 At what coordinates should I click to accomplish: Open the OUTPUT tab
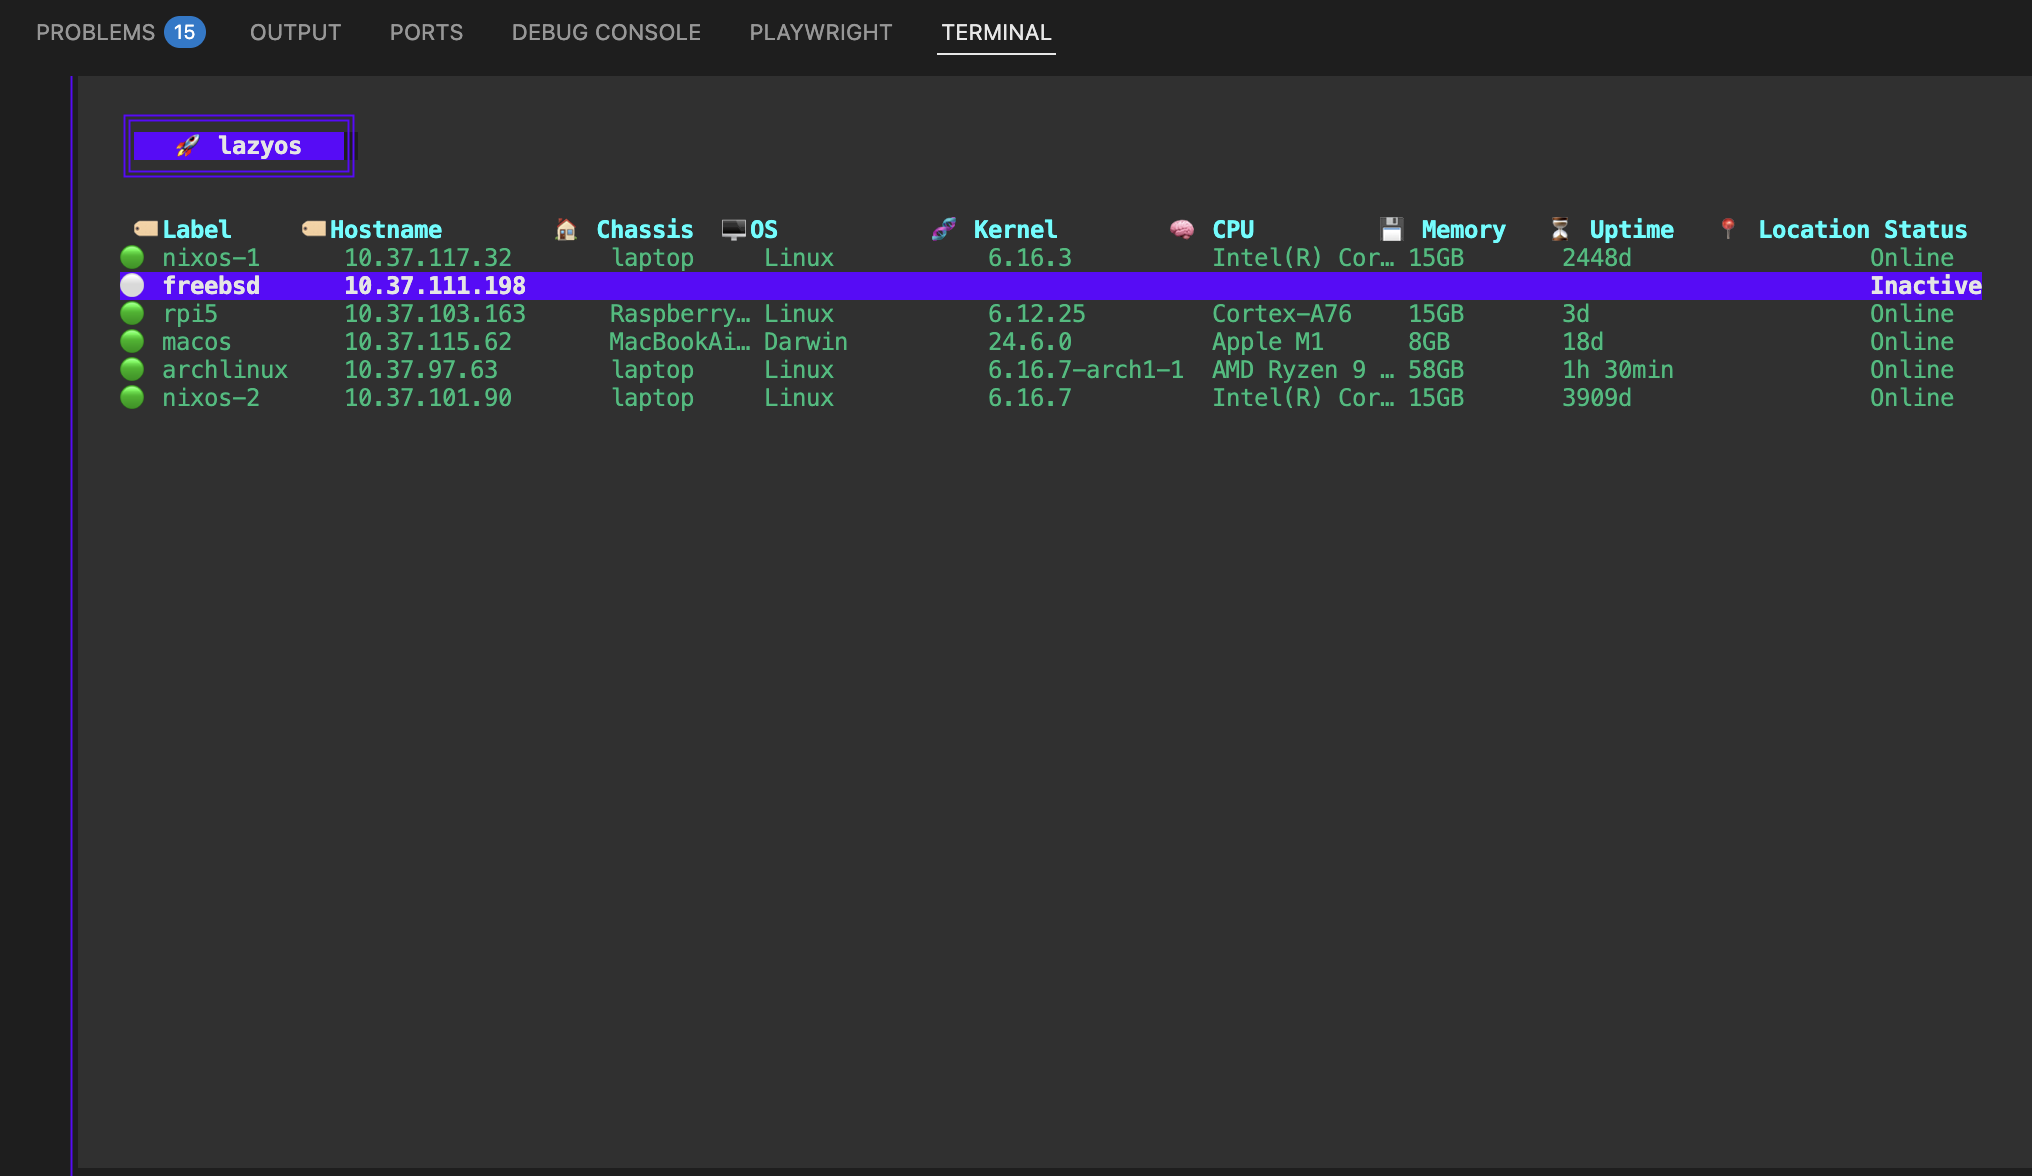coord(295,32)
